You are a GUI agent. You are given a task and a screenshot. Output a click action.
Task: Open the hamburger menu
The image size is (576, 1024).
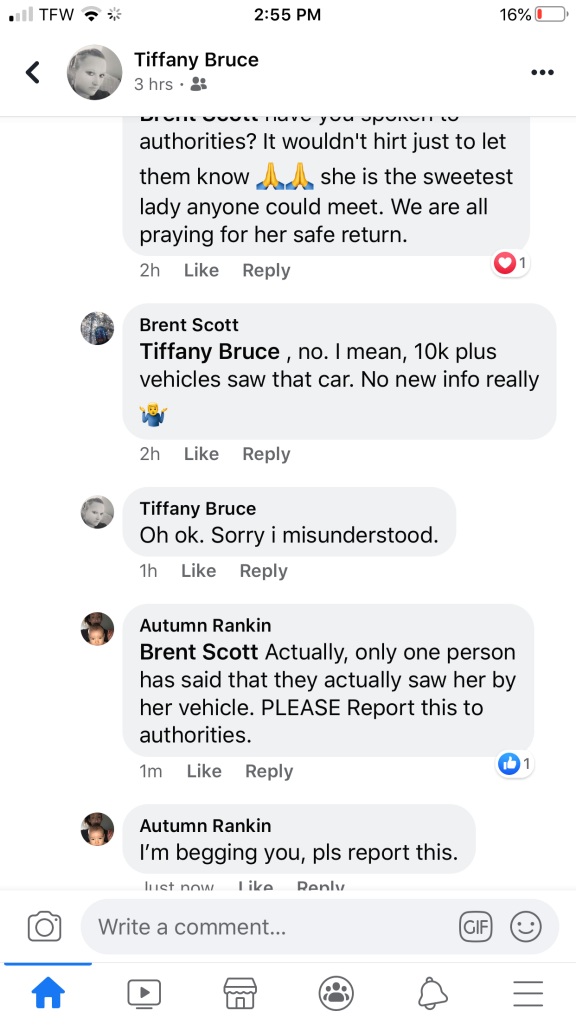click(528, 993)
